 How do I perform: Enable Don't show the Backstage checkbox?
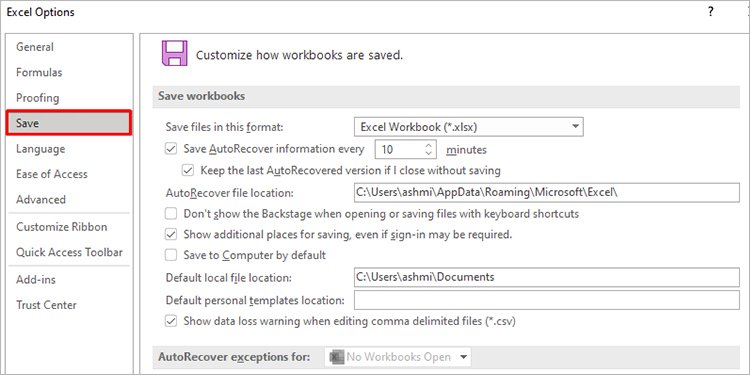click(x=171, y=213)
